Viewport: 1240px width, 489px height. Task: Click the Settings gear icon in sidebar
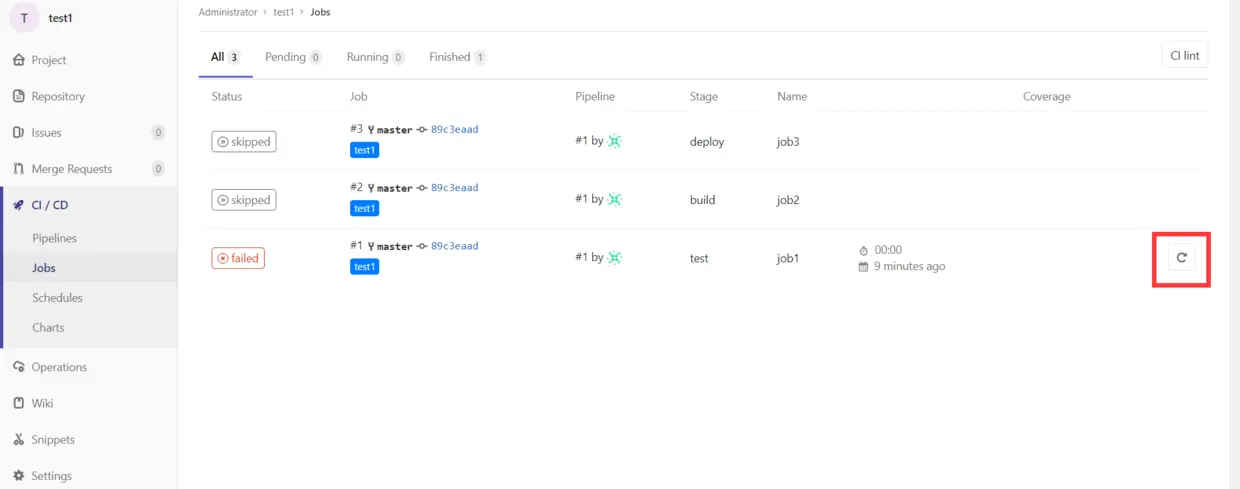18,476
